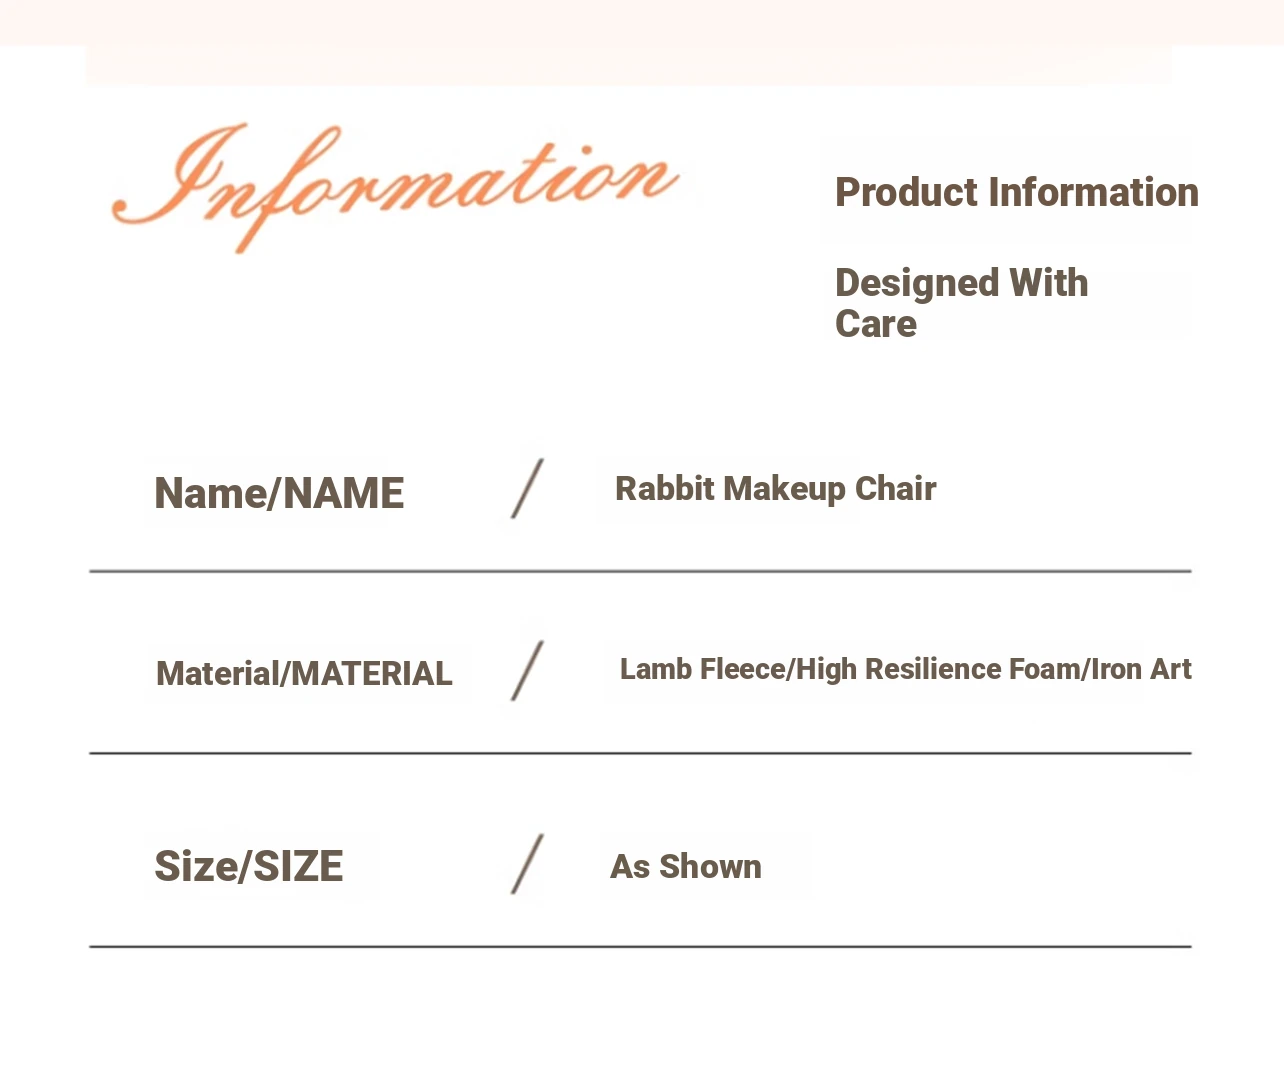The height and width of the screenshot is (1068, 1284).
Task: Click the slash separator after Material/MATERIAL
Action: tap(527, 671)
